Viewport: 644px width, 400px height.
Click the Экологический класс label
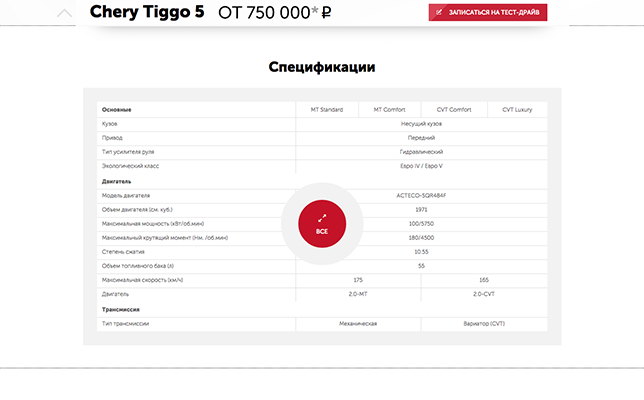pyautogui.click(x=130, y=166)
